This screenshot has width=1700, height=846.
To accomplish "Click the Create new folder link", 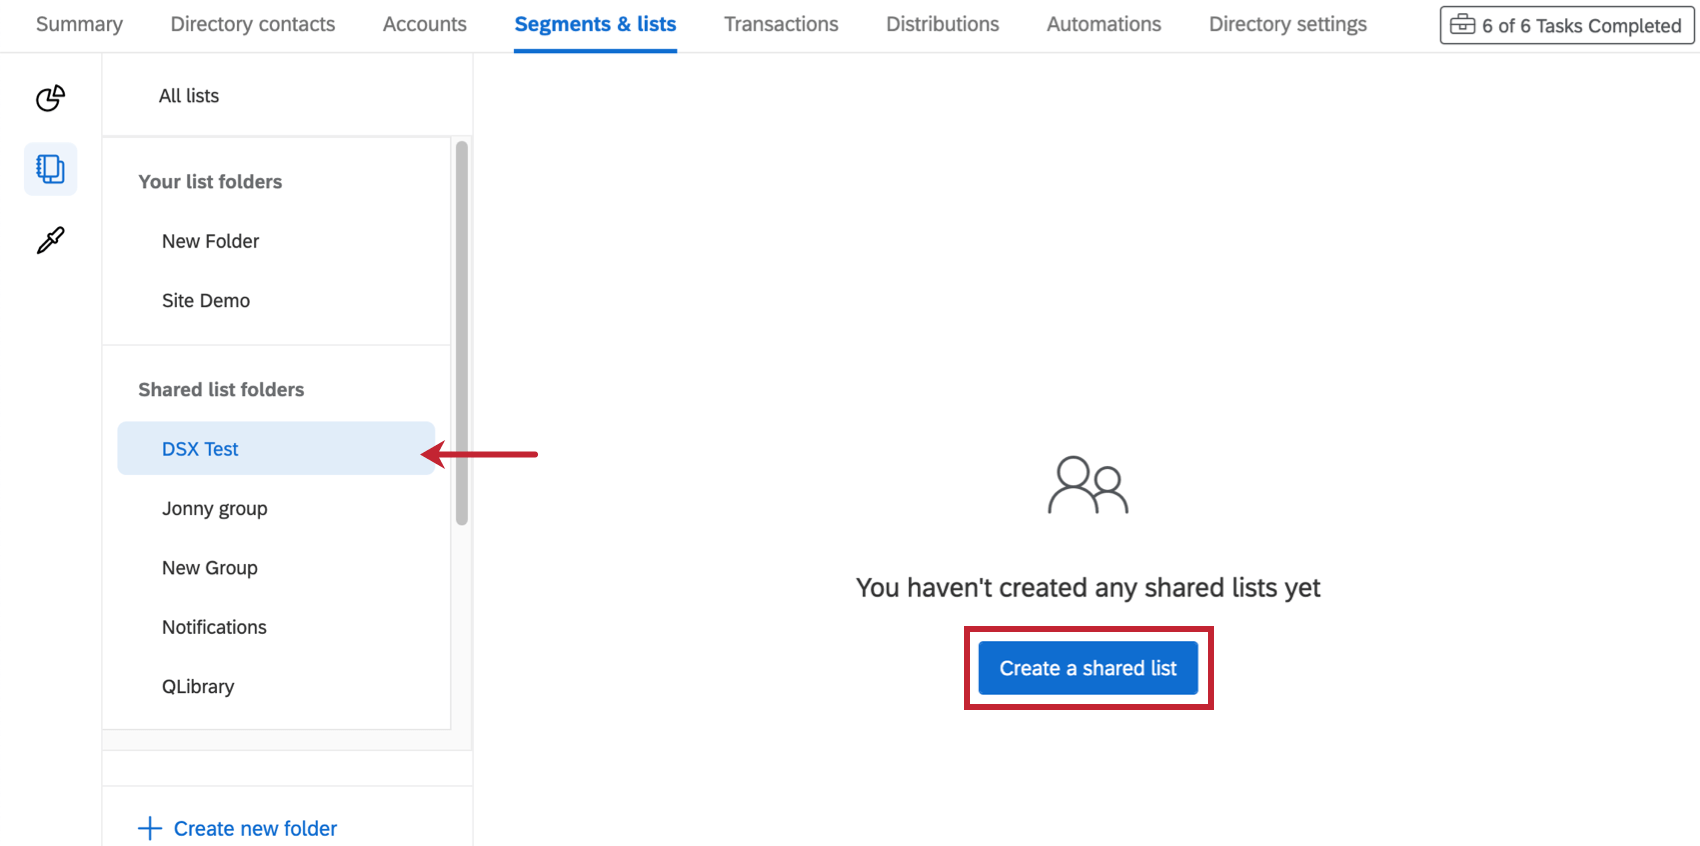I will coord(255,828).
